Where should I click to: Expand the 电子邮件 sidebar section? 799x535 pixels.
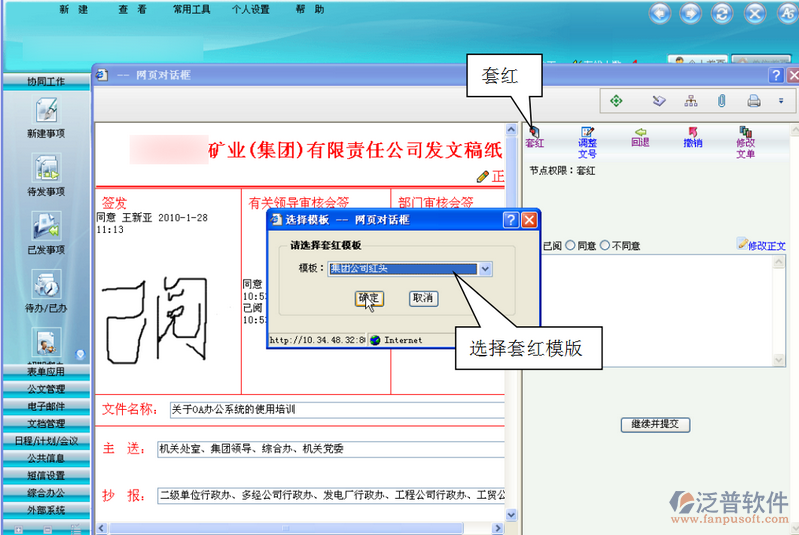46,406
